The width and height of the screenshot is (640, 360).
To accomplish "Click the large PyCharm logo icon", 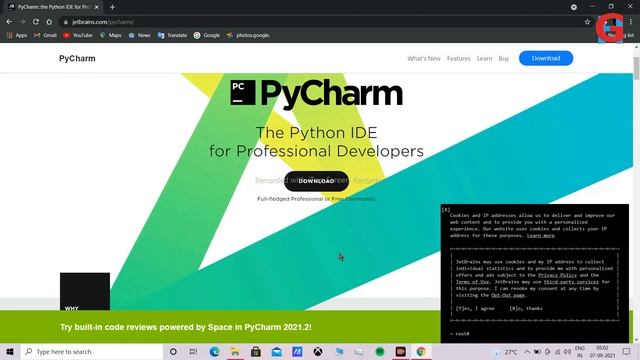I will click(243, 93).
